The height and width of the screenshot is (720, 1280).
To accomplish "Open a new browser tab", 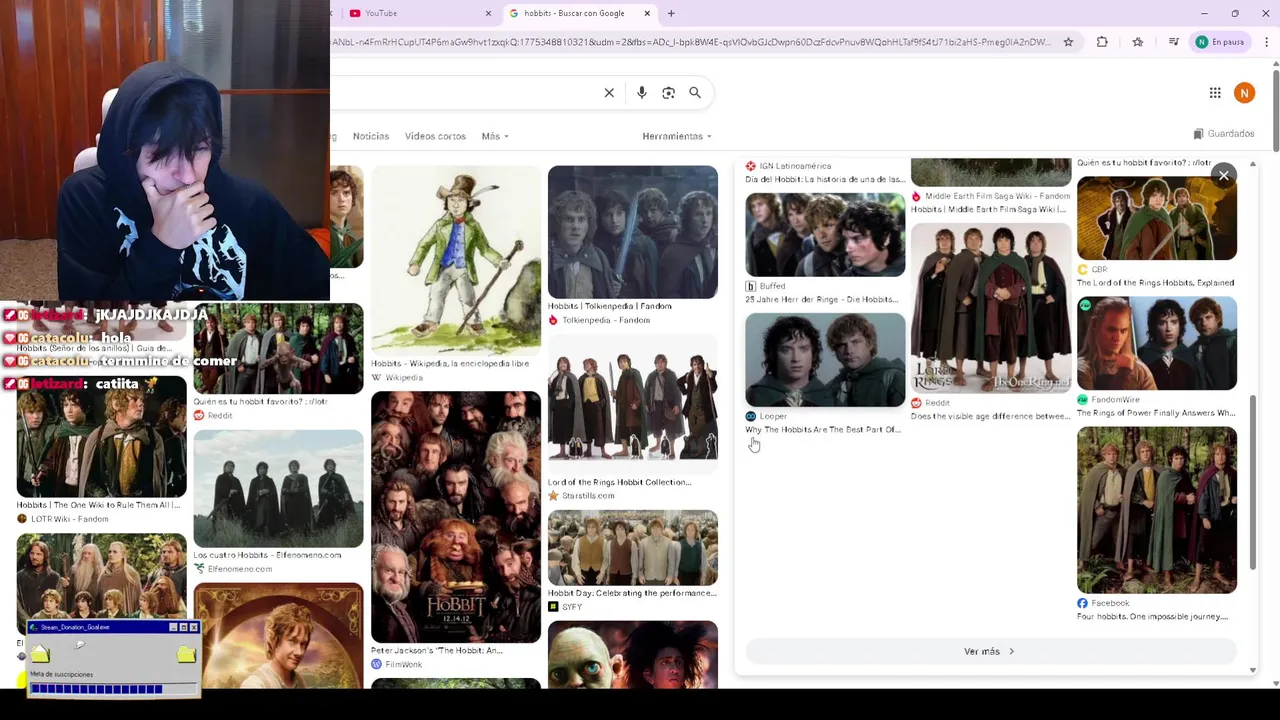I will (x=671, y=13).
